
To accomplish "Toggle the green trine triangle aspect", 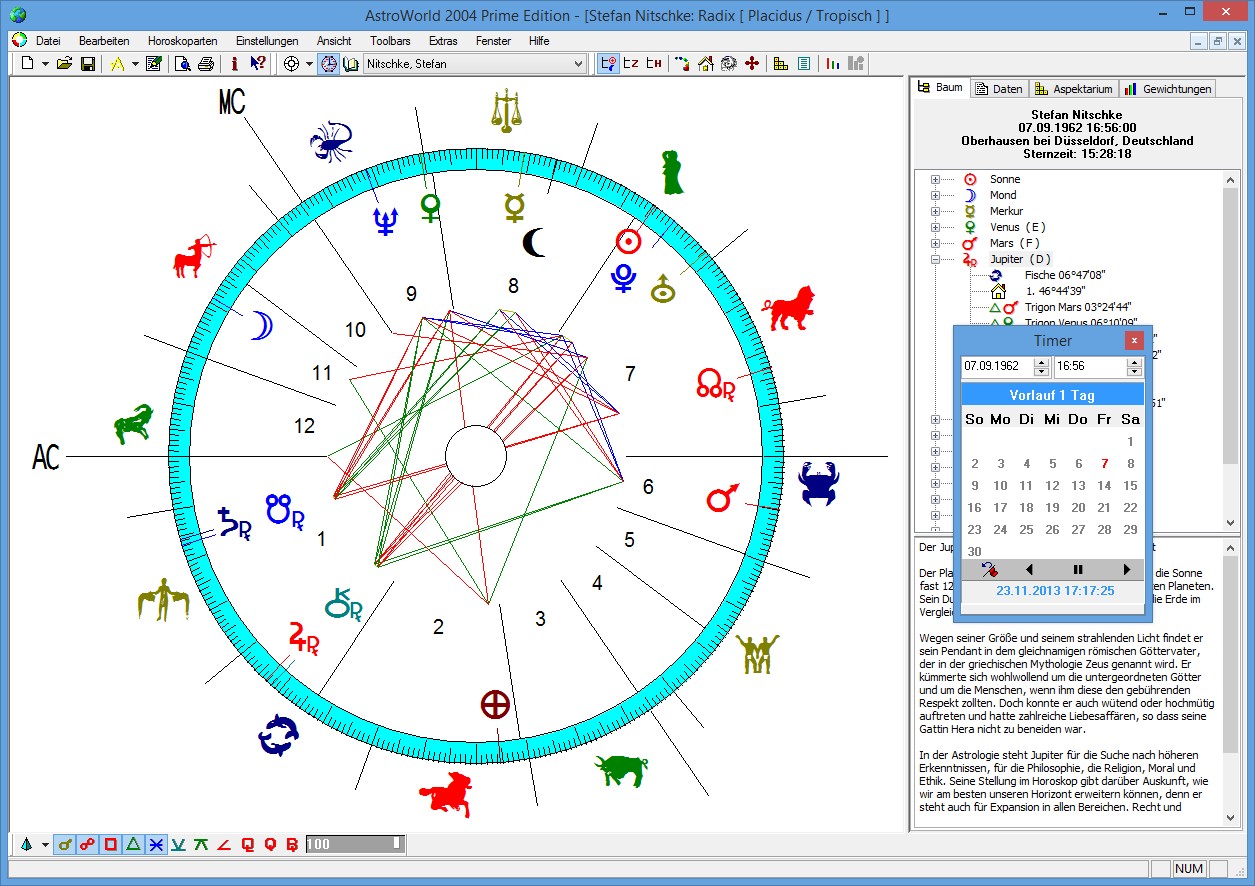I will point(132,845).
